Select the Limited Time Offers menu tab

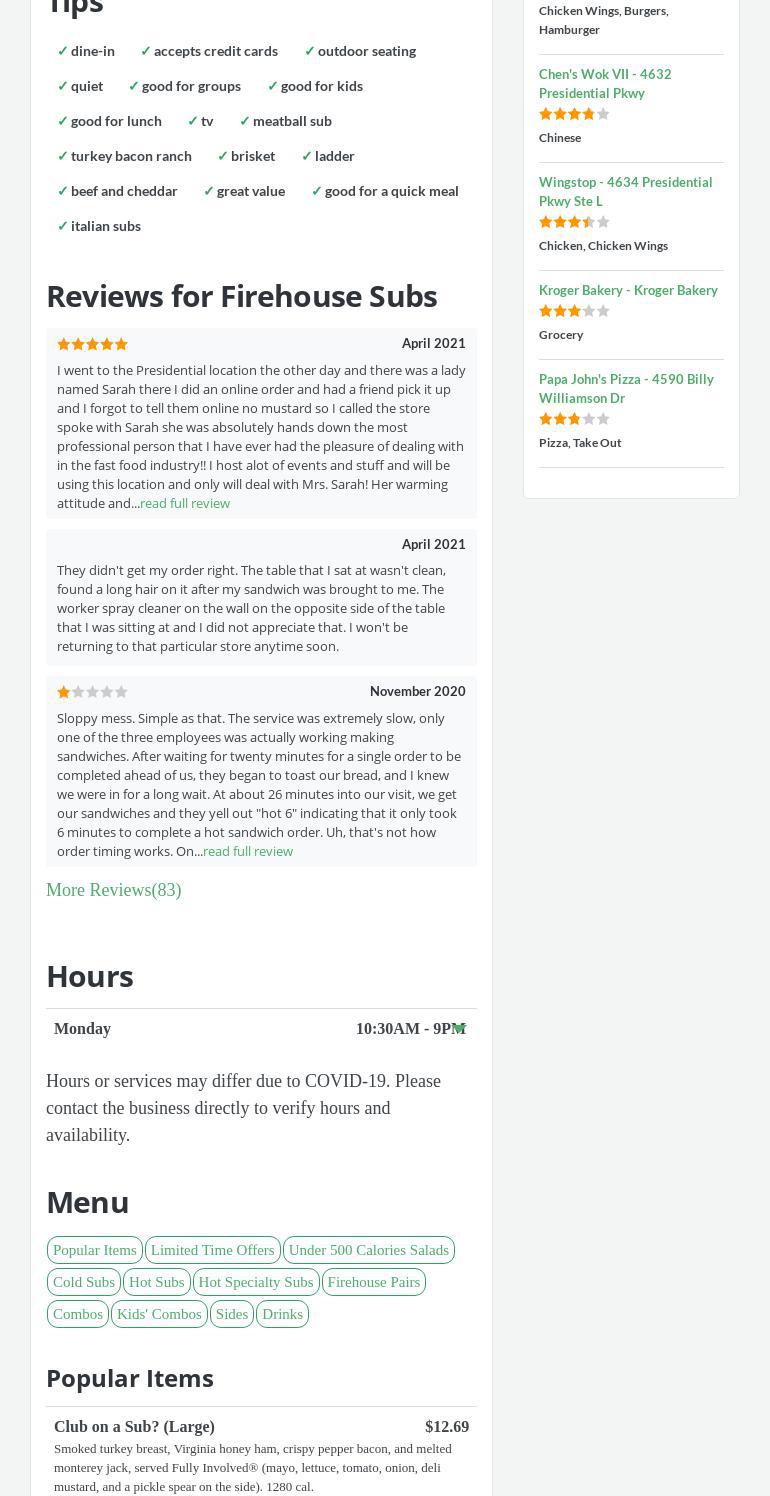212,1250
